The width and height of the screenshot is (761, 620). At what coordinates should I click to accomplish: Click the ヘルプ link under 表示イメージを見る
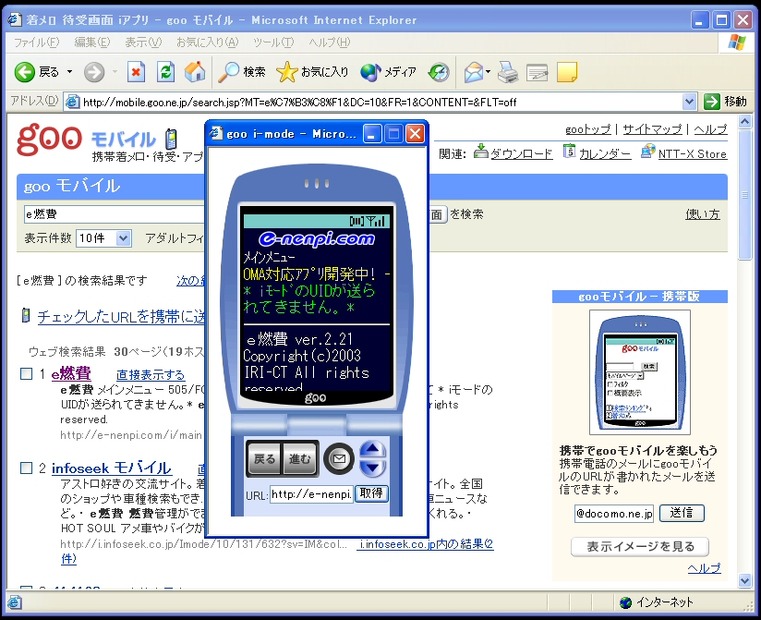(x=704, y=568)
